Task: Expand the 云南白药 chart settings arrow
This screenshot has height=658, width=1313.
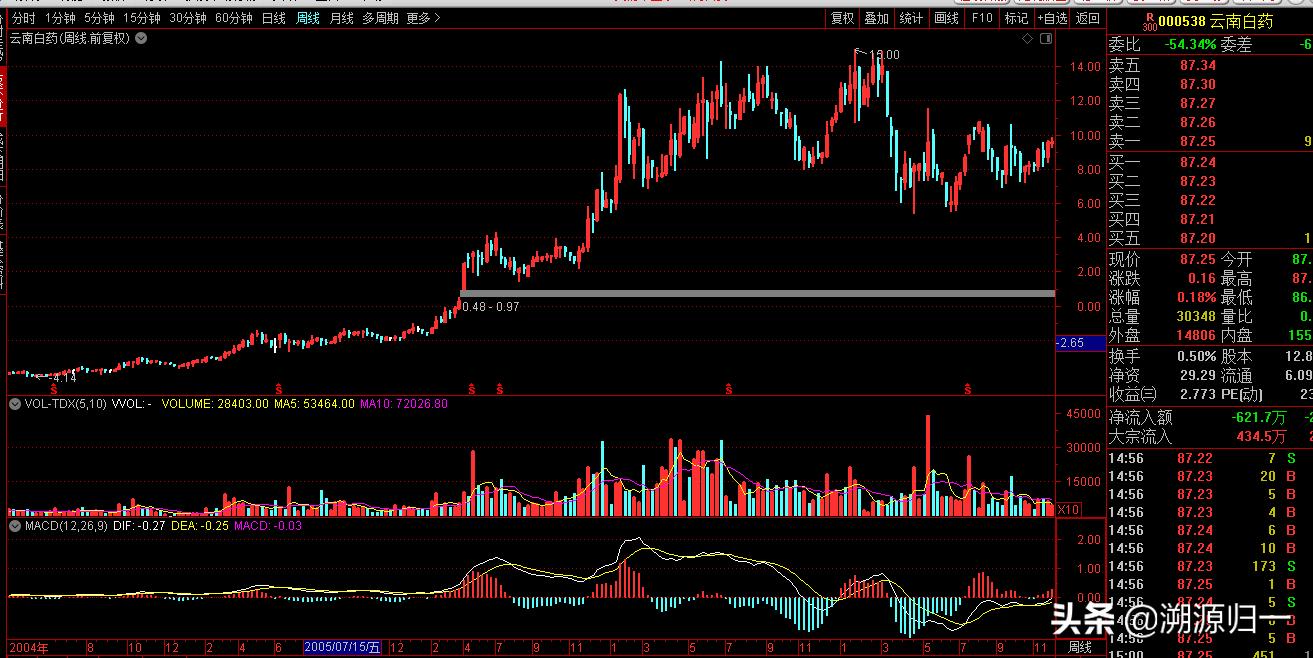Action: coord(141,38)
